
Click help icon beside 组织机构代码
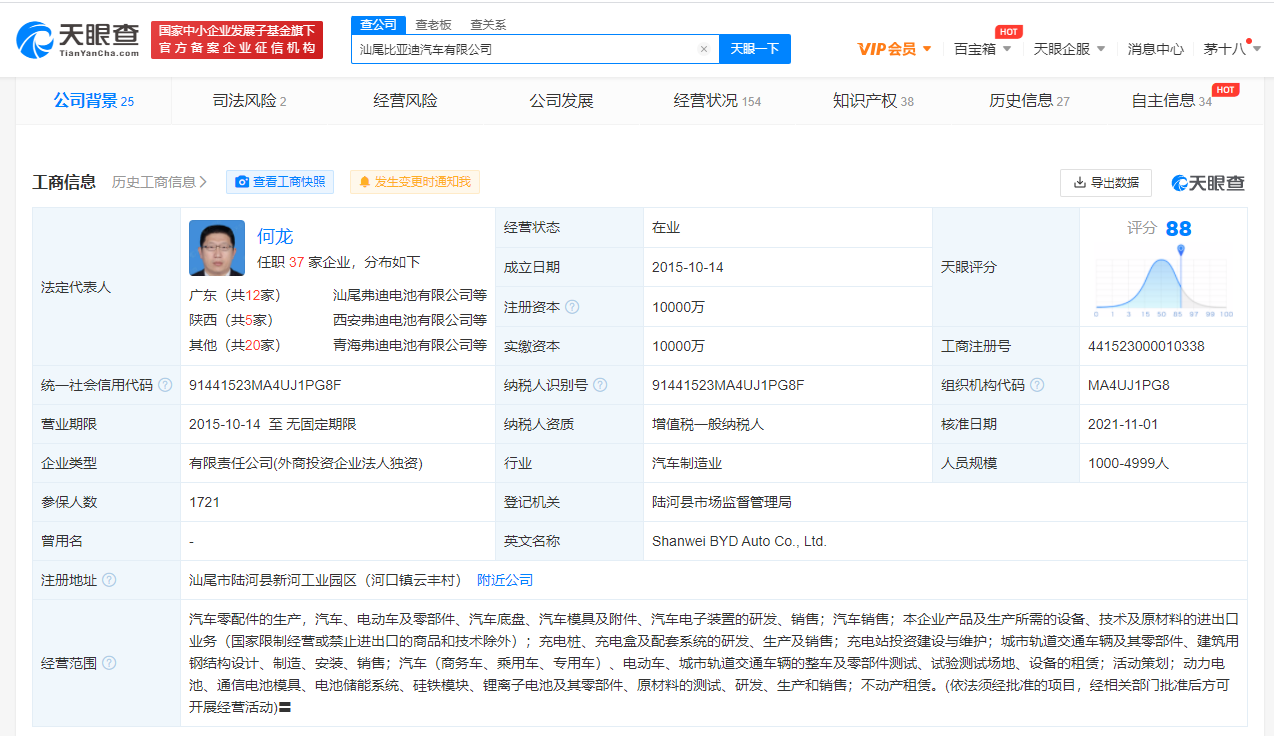[x=1037, y=385]
